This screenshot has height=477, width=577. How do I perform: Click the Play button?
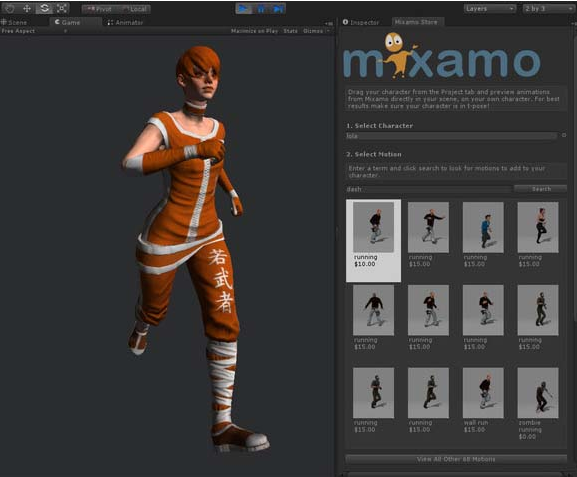244,9
